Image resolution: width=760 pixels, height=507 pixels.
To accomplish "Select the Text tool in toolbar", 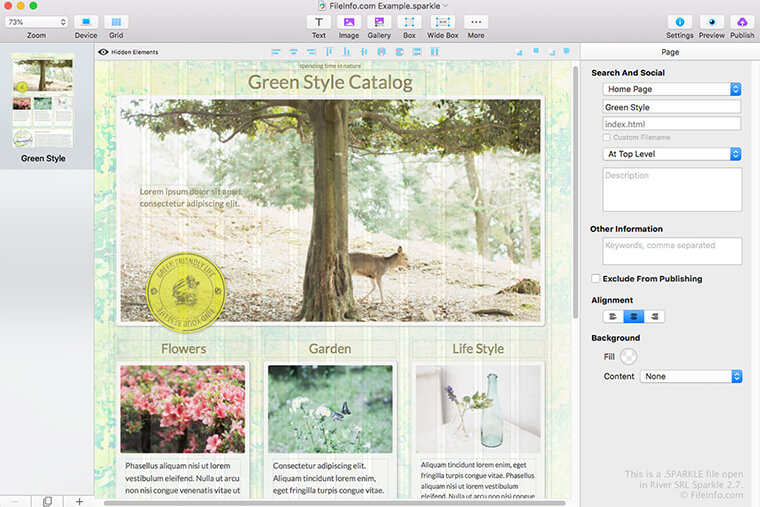I will (x=318, y=22).
